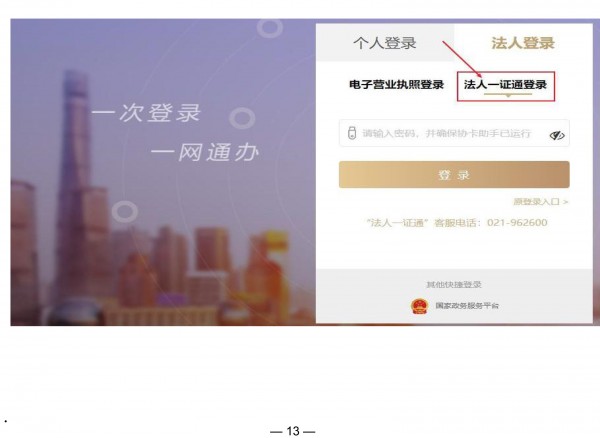Click the USB key icon in password field
This screenshot has width=600, height=438.
click(352, 133)
